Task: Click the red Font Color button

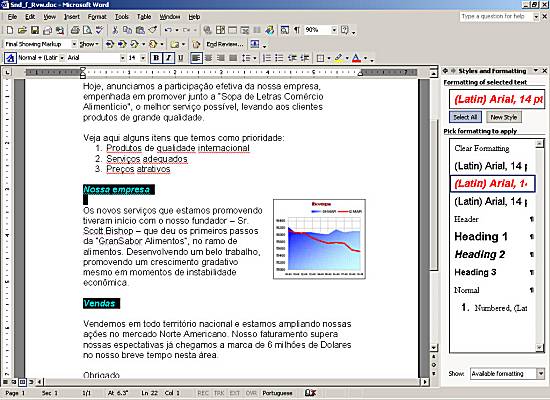Action: click(x=356, y=58)
